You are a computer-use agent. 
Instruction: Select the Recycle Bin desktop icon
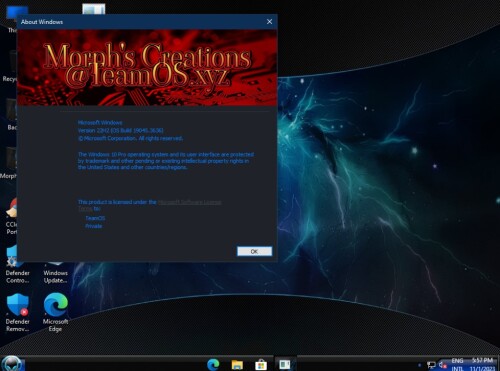point(10,67)
